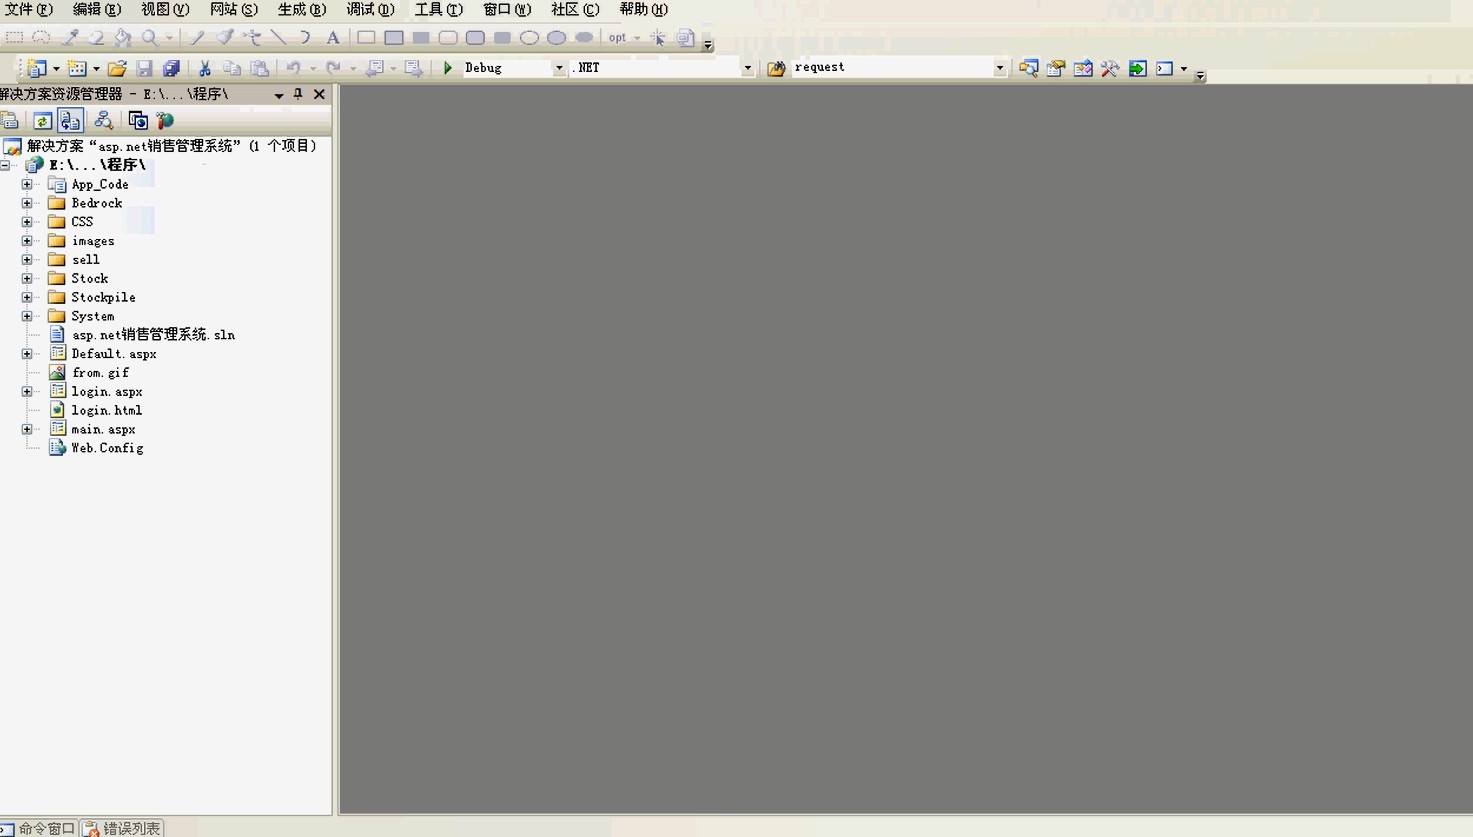Screen dimensions: 1473x837
Task: Click the Find in Files binoculars icon
Action: pyautogui.click(x=776, y=68)
